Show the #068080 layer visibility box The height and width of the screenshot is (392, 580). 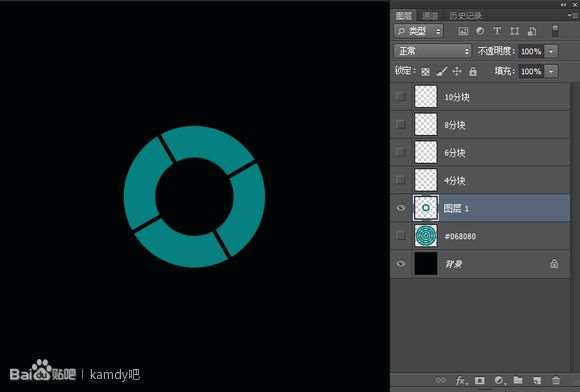coord(401,236)
